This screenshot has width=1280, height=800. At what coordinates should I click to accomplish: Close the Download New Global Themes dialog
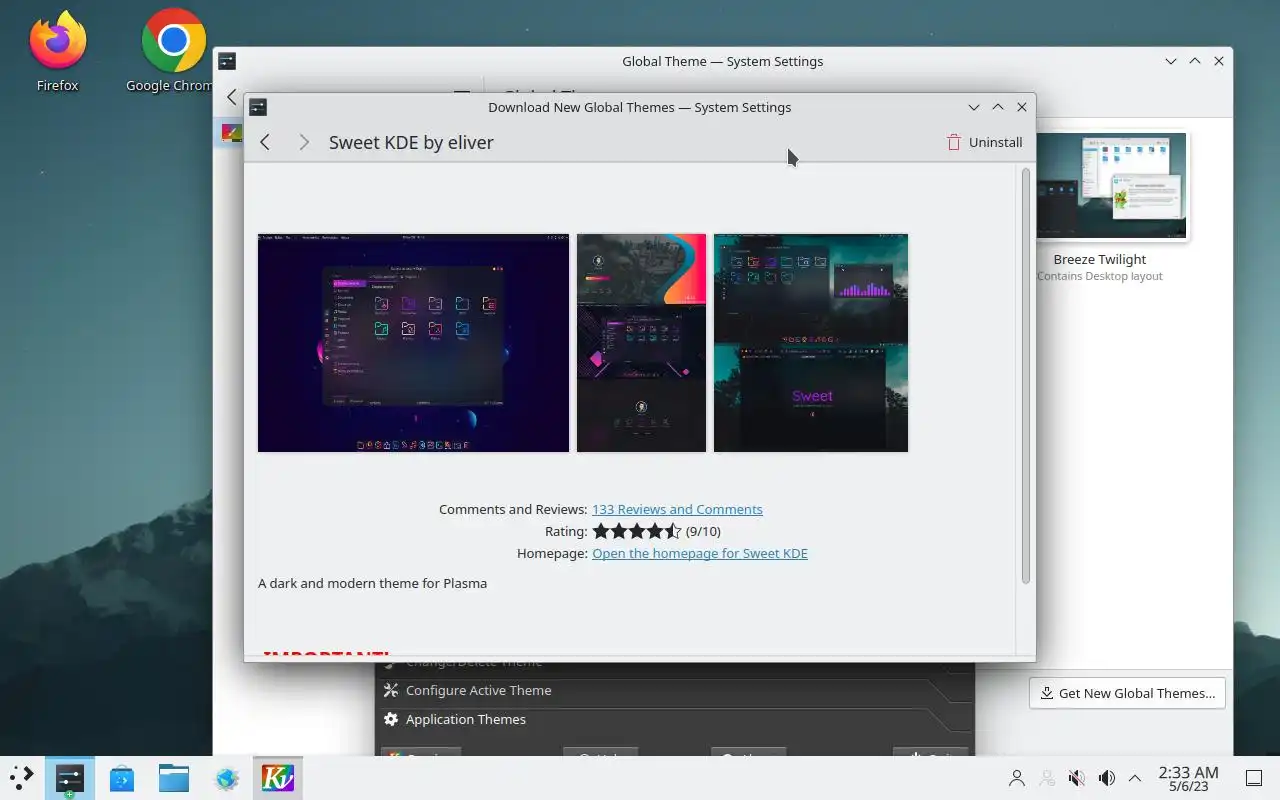pos(1022,107)
